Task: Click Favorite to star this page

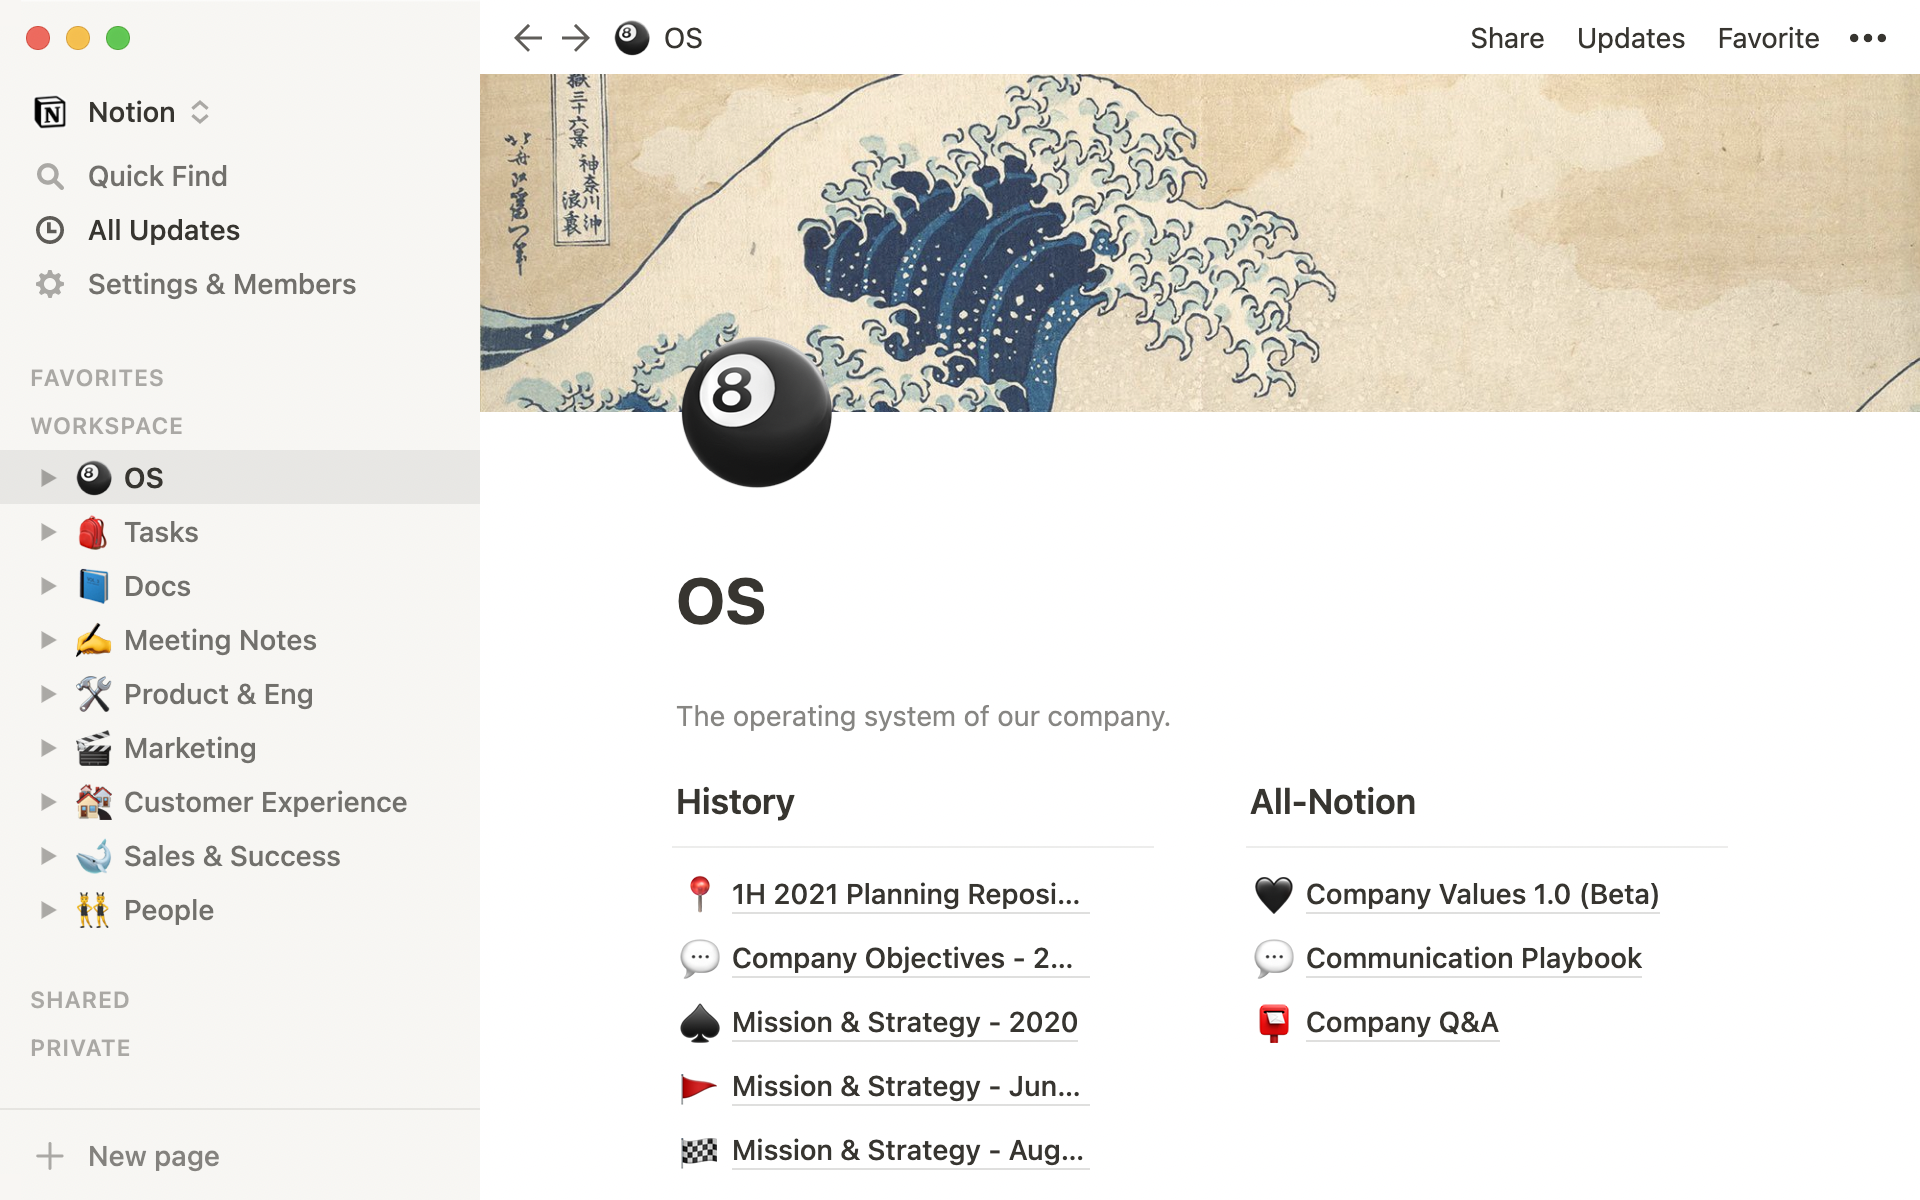Action: point(1768,38)
